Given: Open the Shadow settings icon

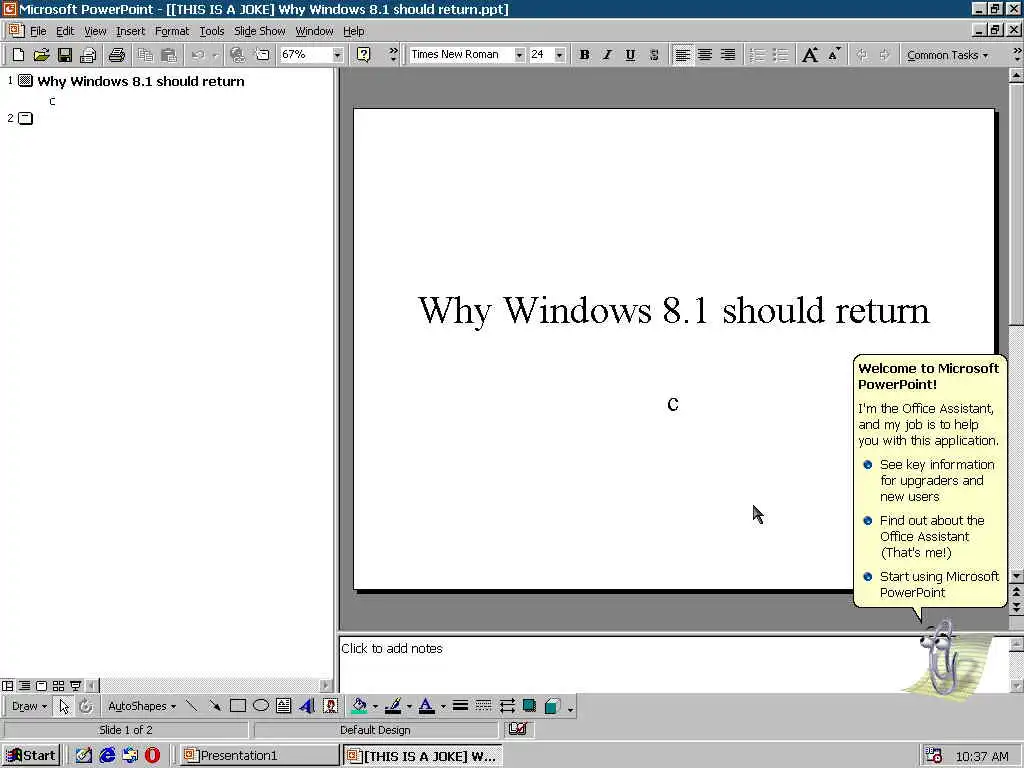Looking at the screenshot, I should coord(530,706).
